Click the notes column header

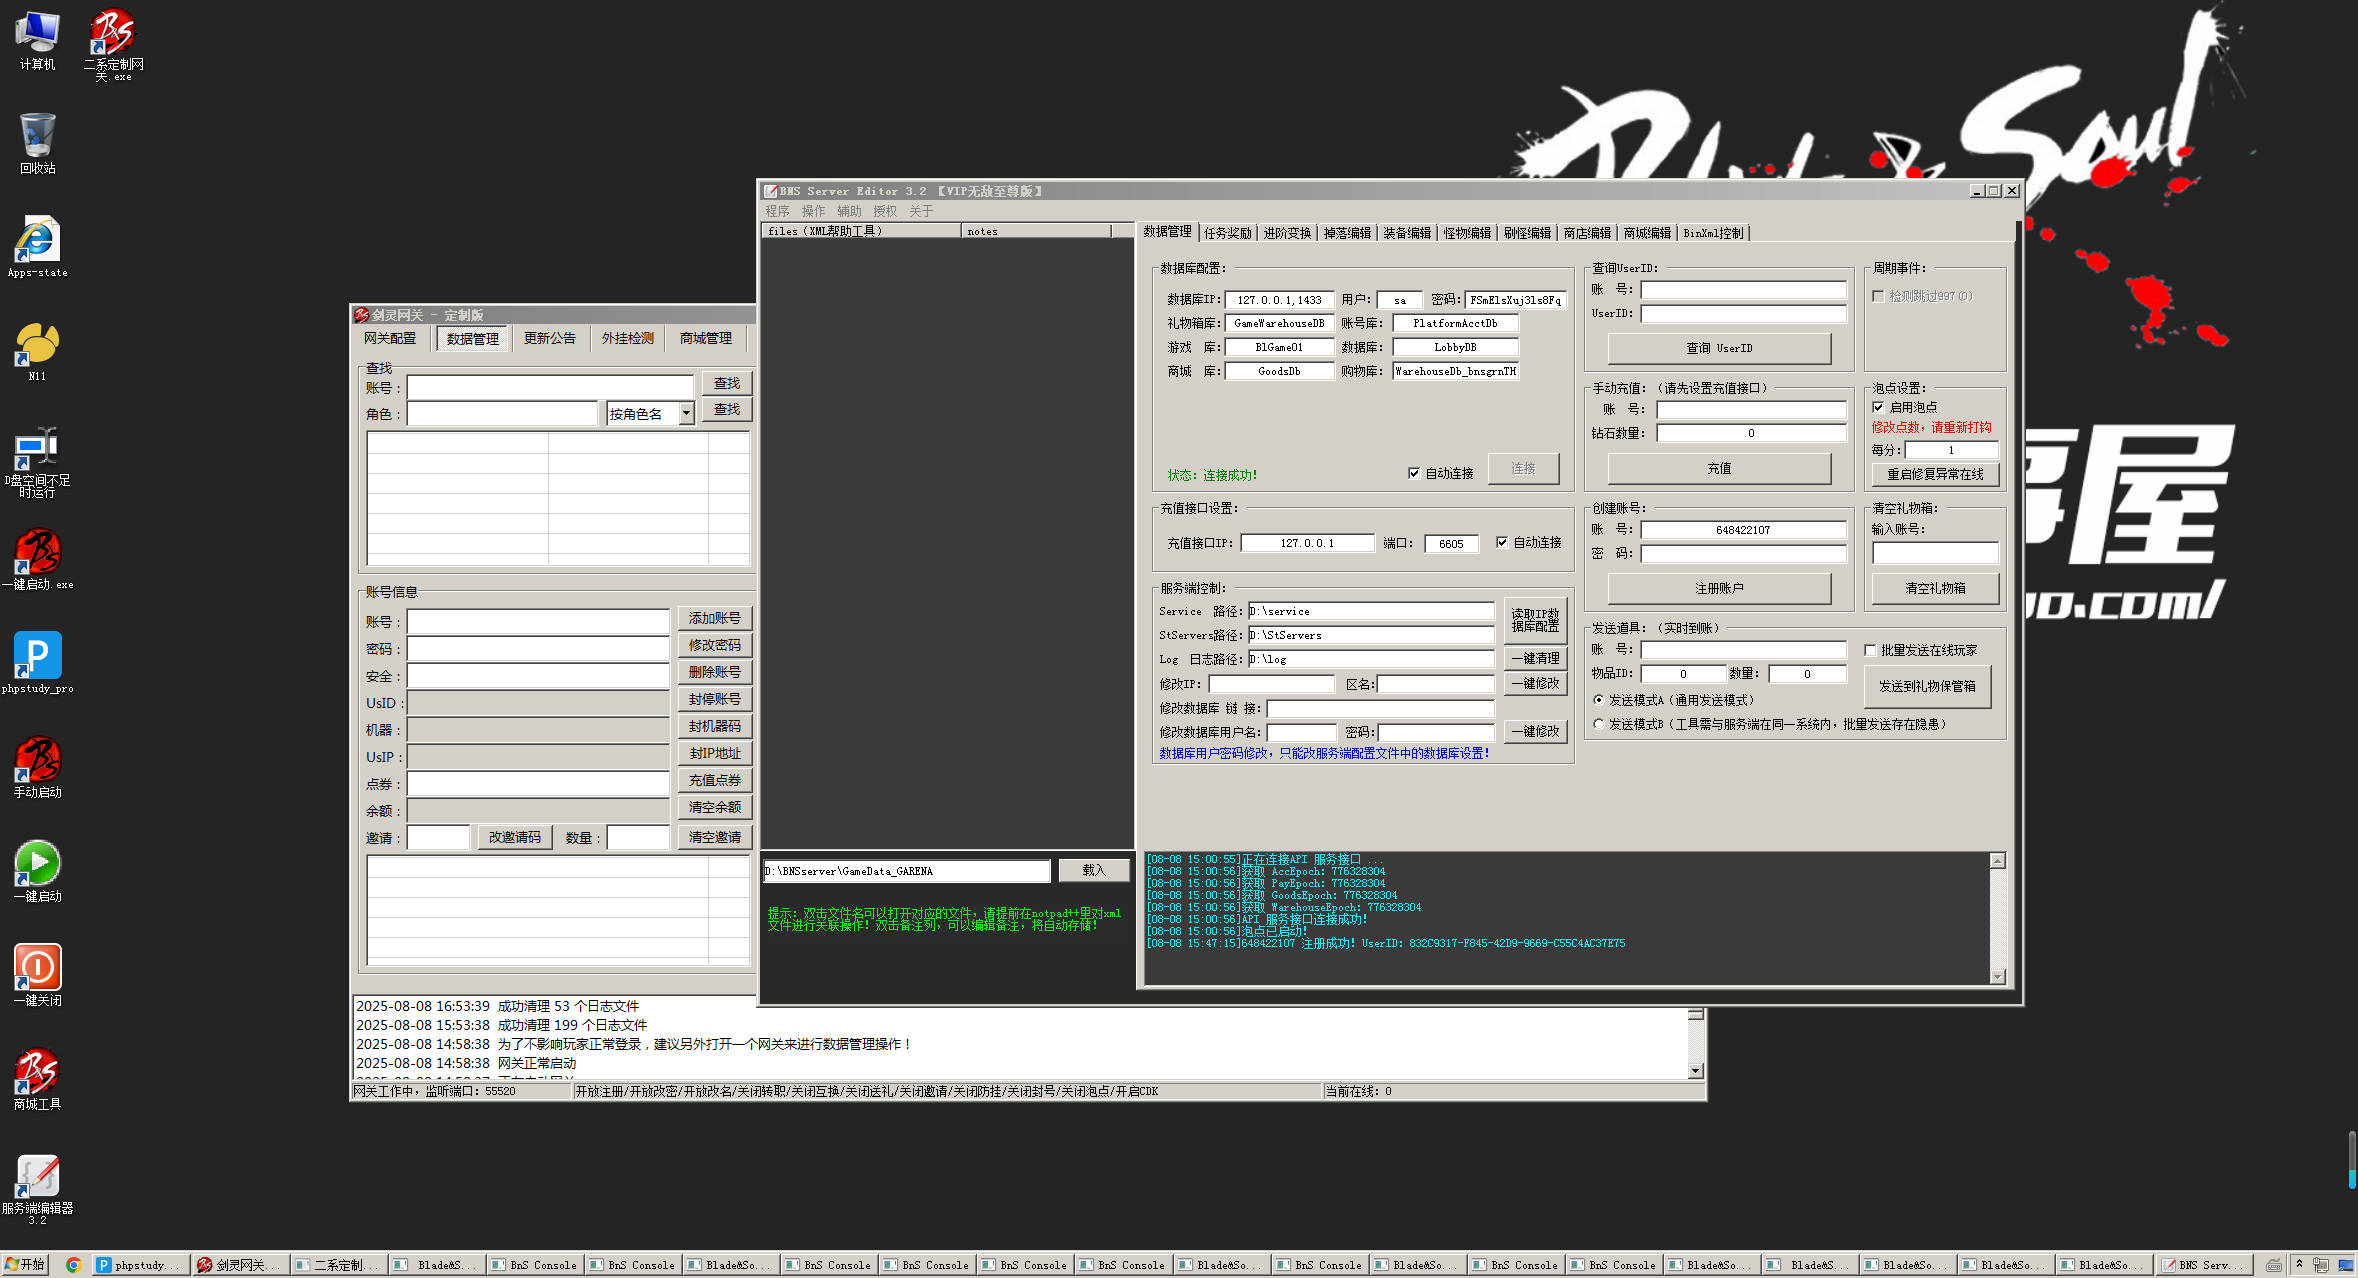1036,231
